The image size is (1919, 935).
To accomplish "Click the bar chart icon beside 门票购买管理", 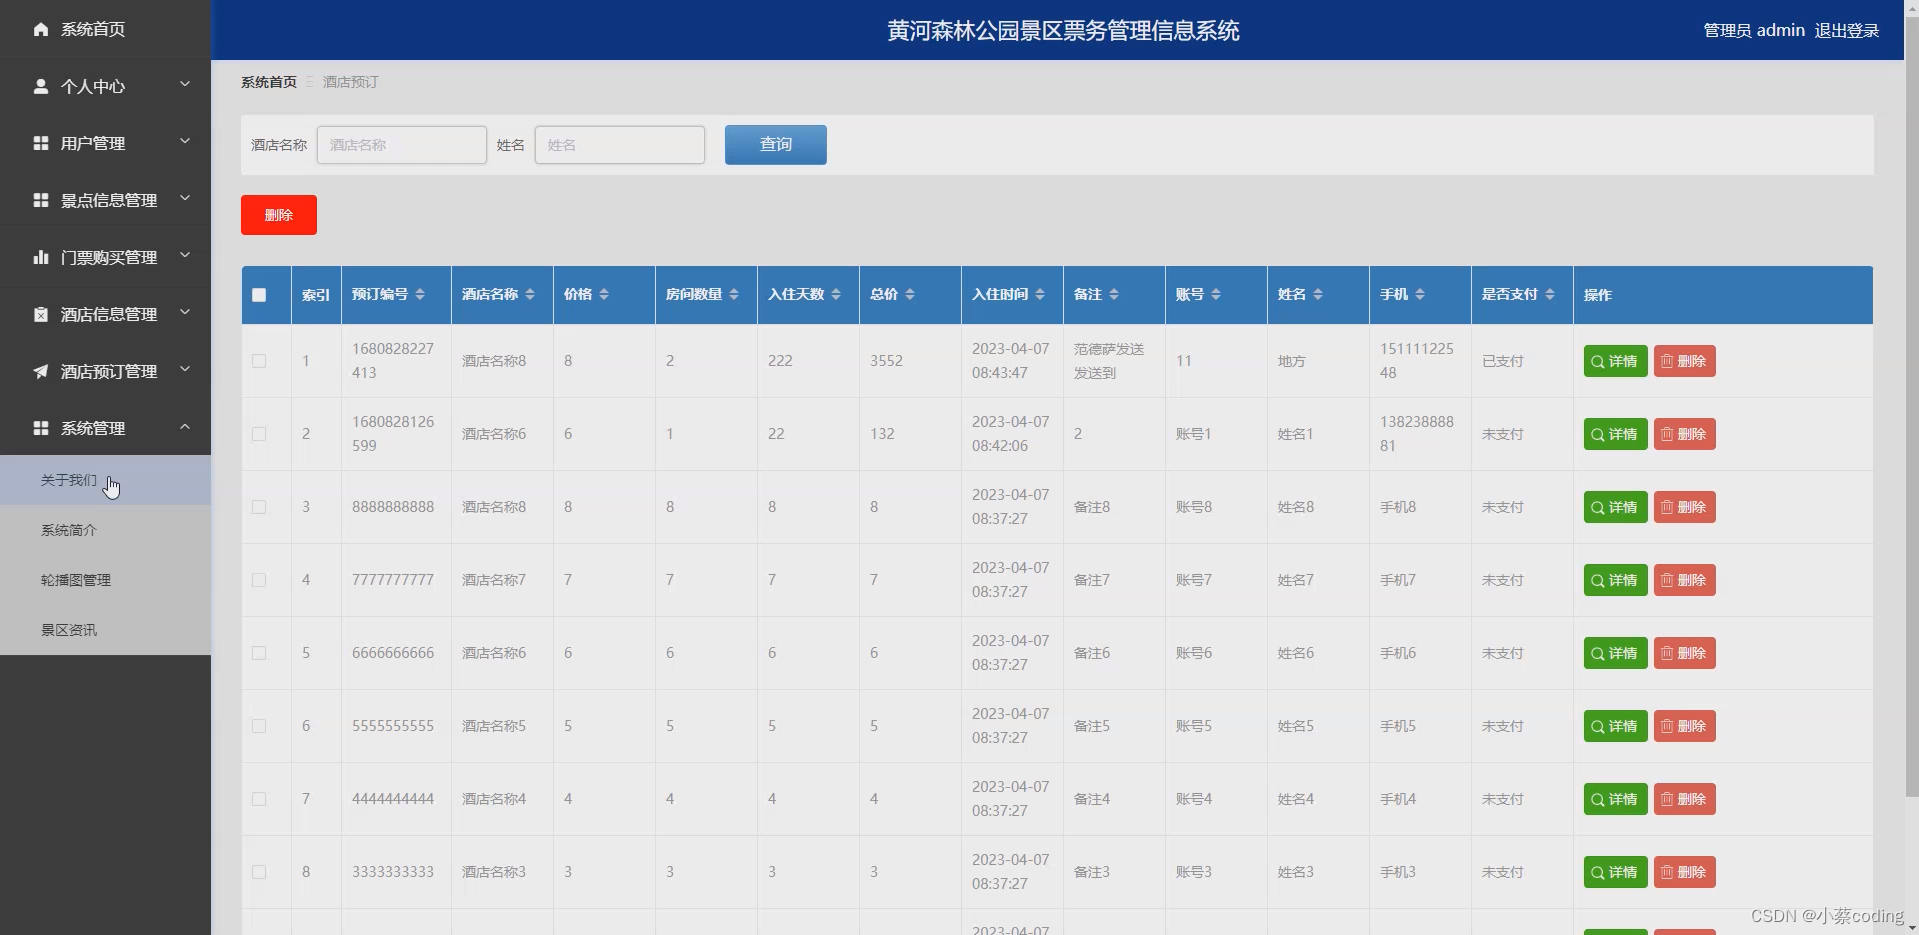I will tap(41, 257).
